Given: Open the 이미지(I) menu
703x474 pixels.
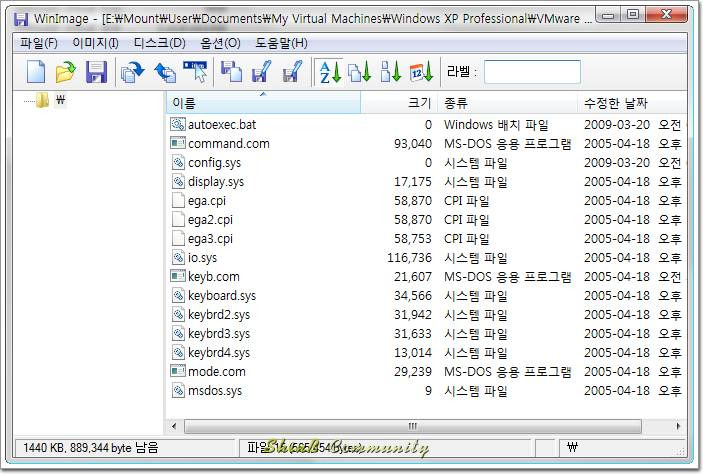Looking at the screenshot, I should pos(95,43).
